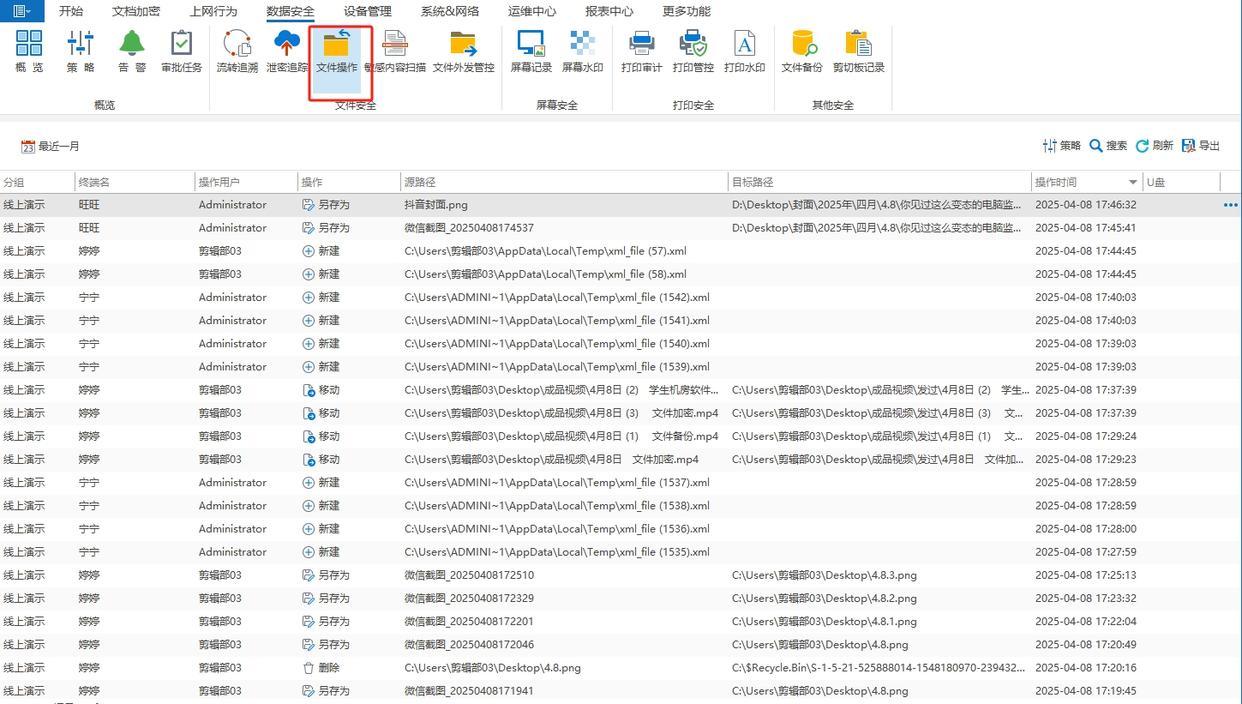Image resolution: width=1242 pixels, height=704 pixels.
Task: Switch to the 文档加密 tab
Action: pos(135,11)
